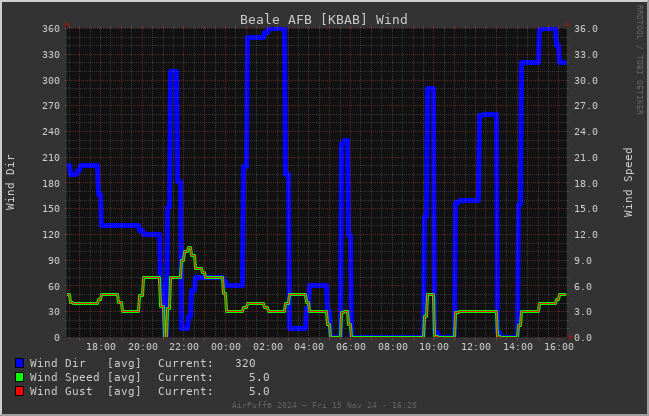Click the 30.0 right axis value
Viewport: 649px width, 416px height.
[586, 81]
